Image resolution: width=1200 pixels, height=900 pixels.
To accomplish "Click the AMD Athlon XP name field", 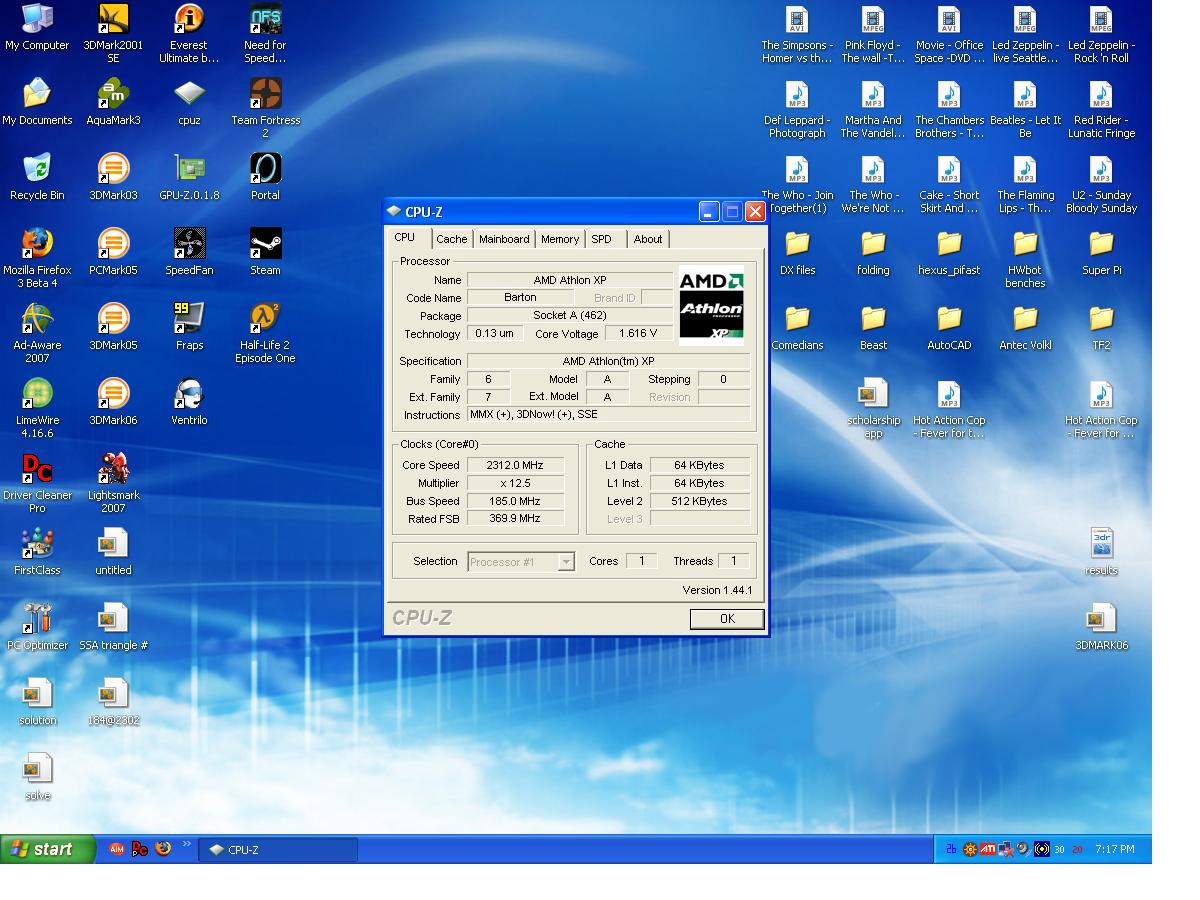I will pos(570,280).
